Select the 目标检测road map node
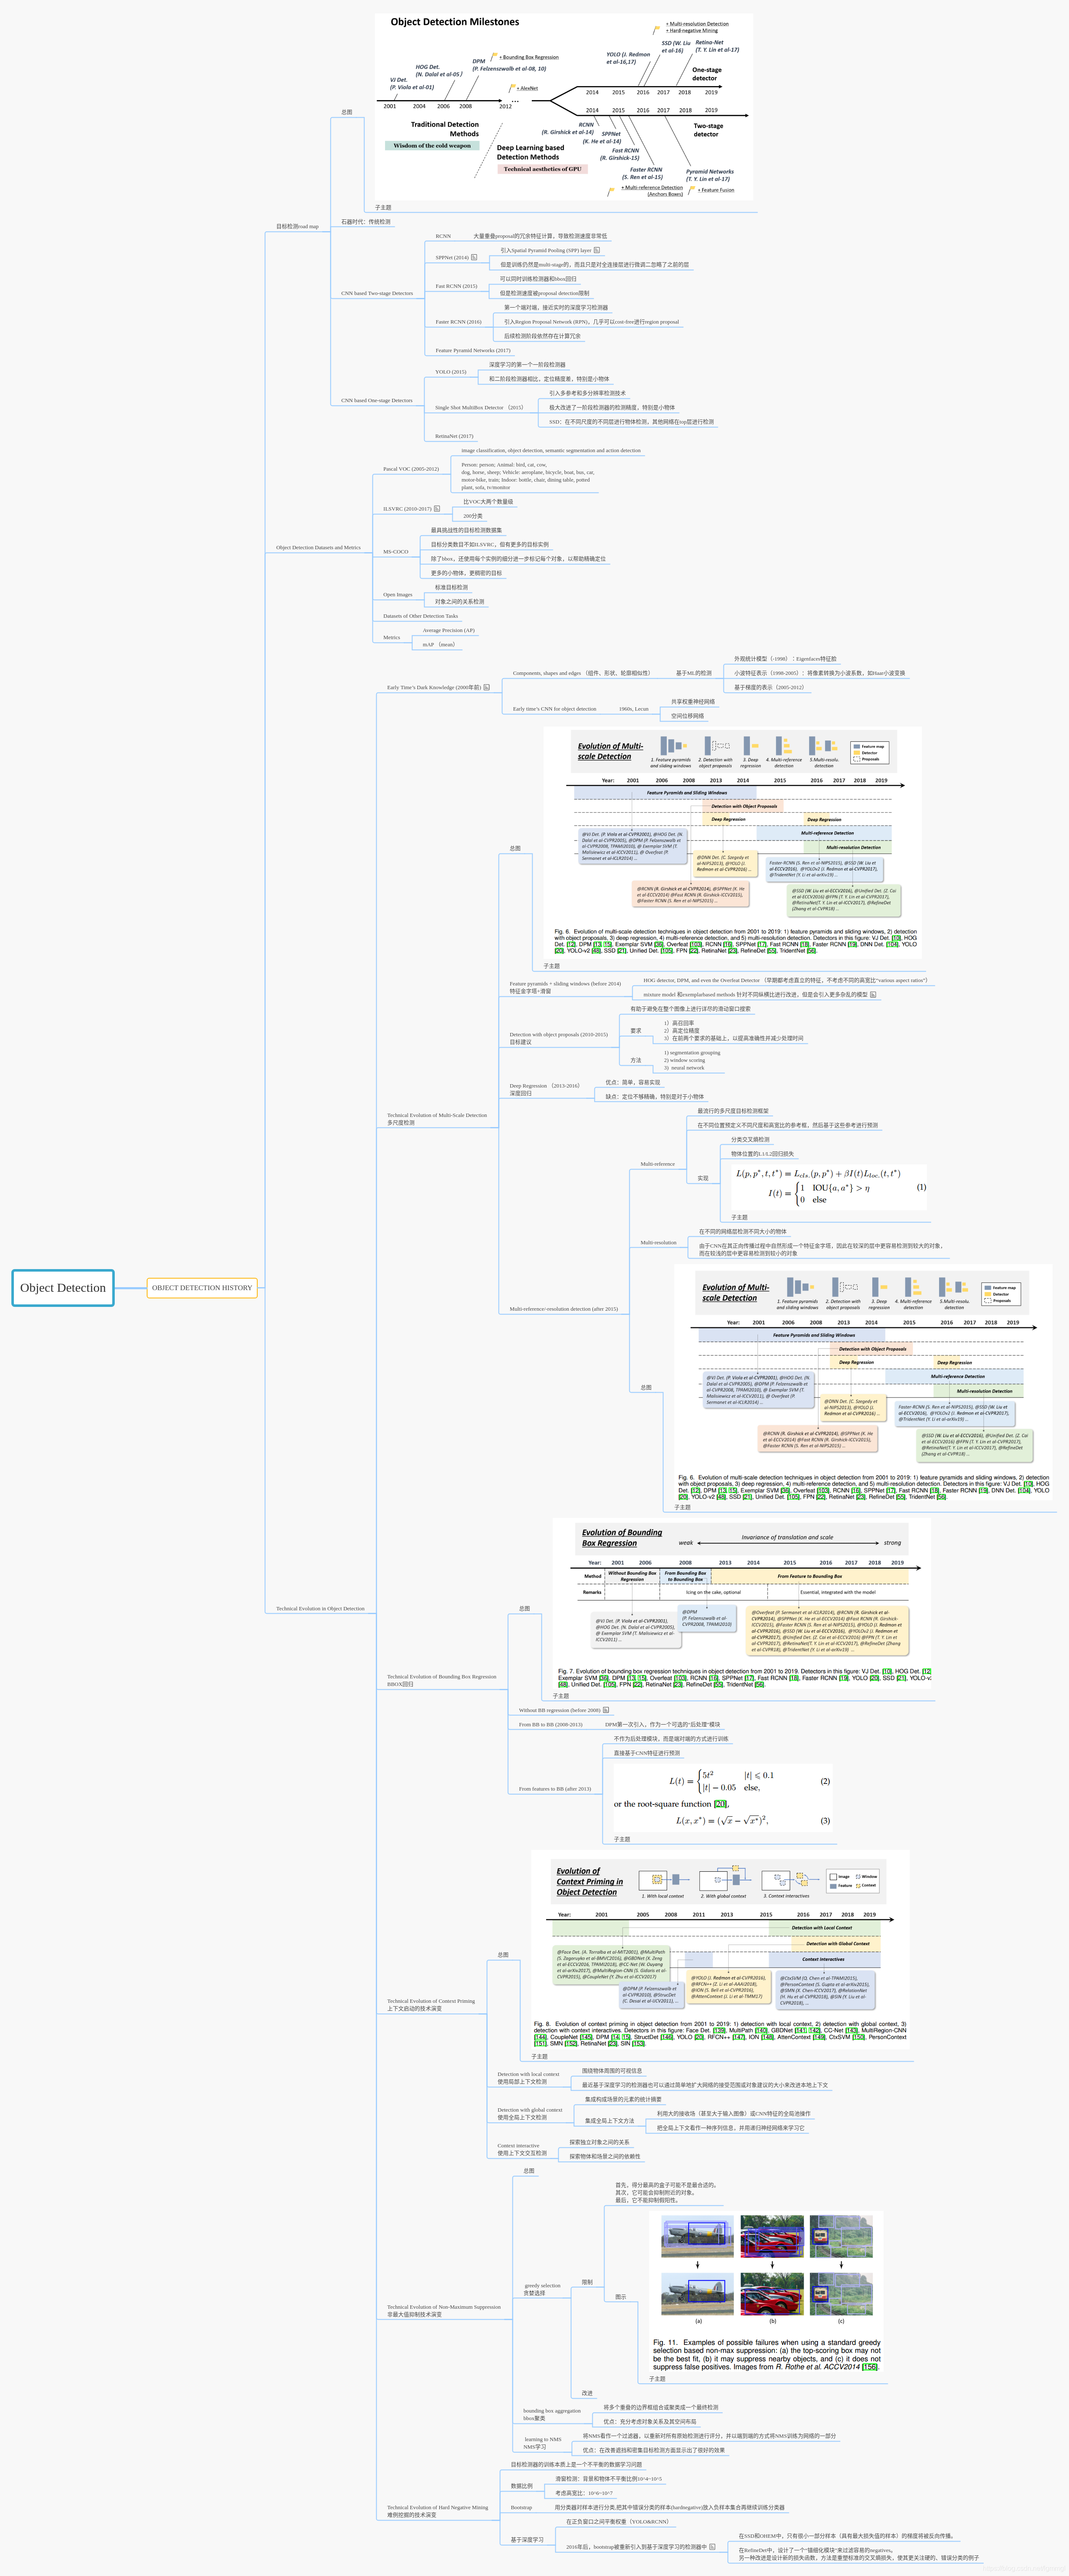Image resolution: width=1069 pixels, height=2576 pixels. pyautogui.click(x=297, y=226)
